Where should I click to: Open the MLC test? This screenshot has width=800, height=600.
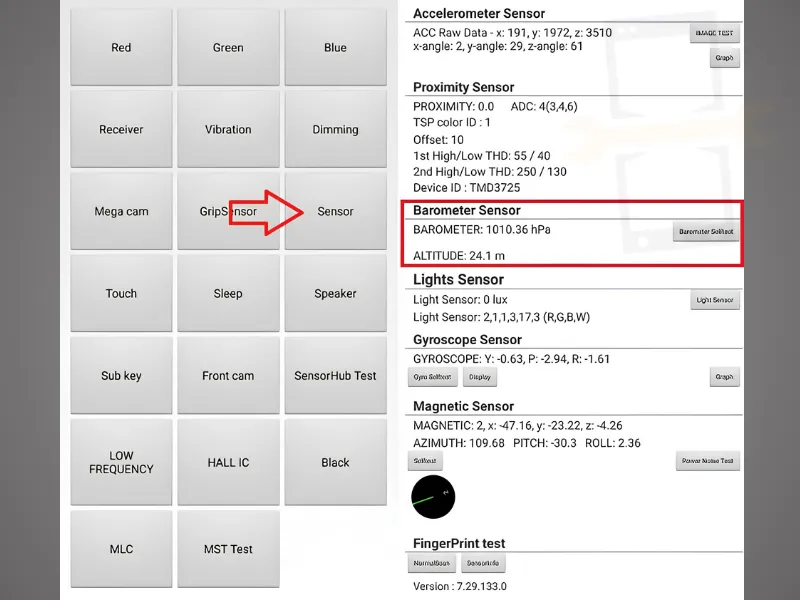coord(121,549)
